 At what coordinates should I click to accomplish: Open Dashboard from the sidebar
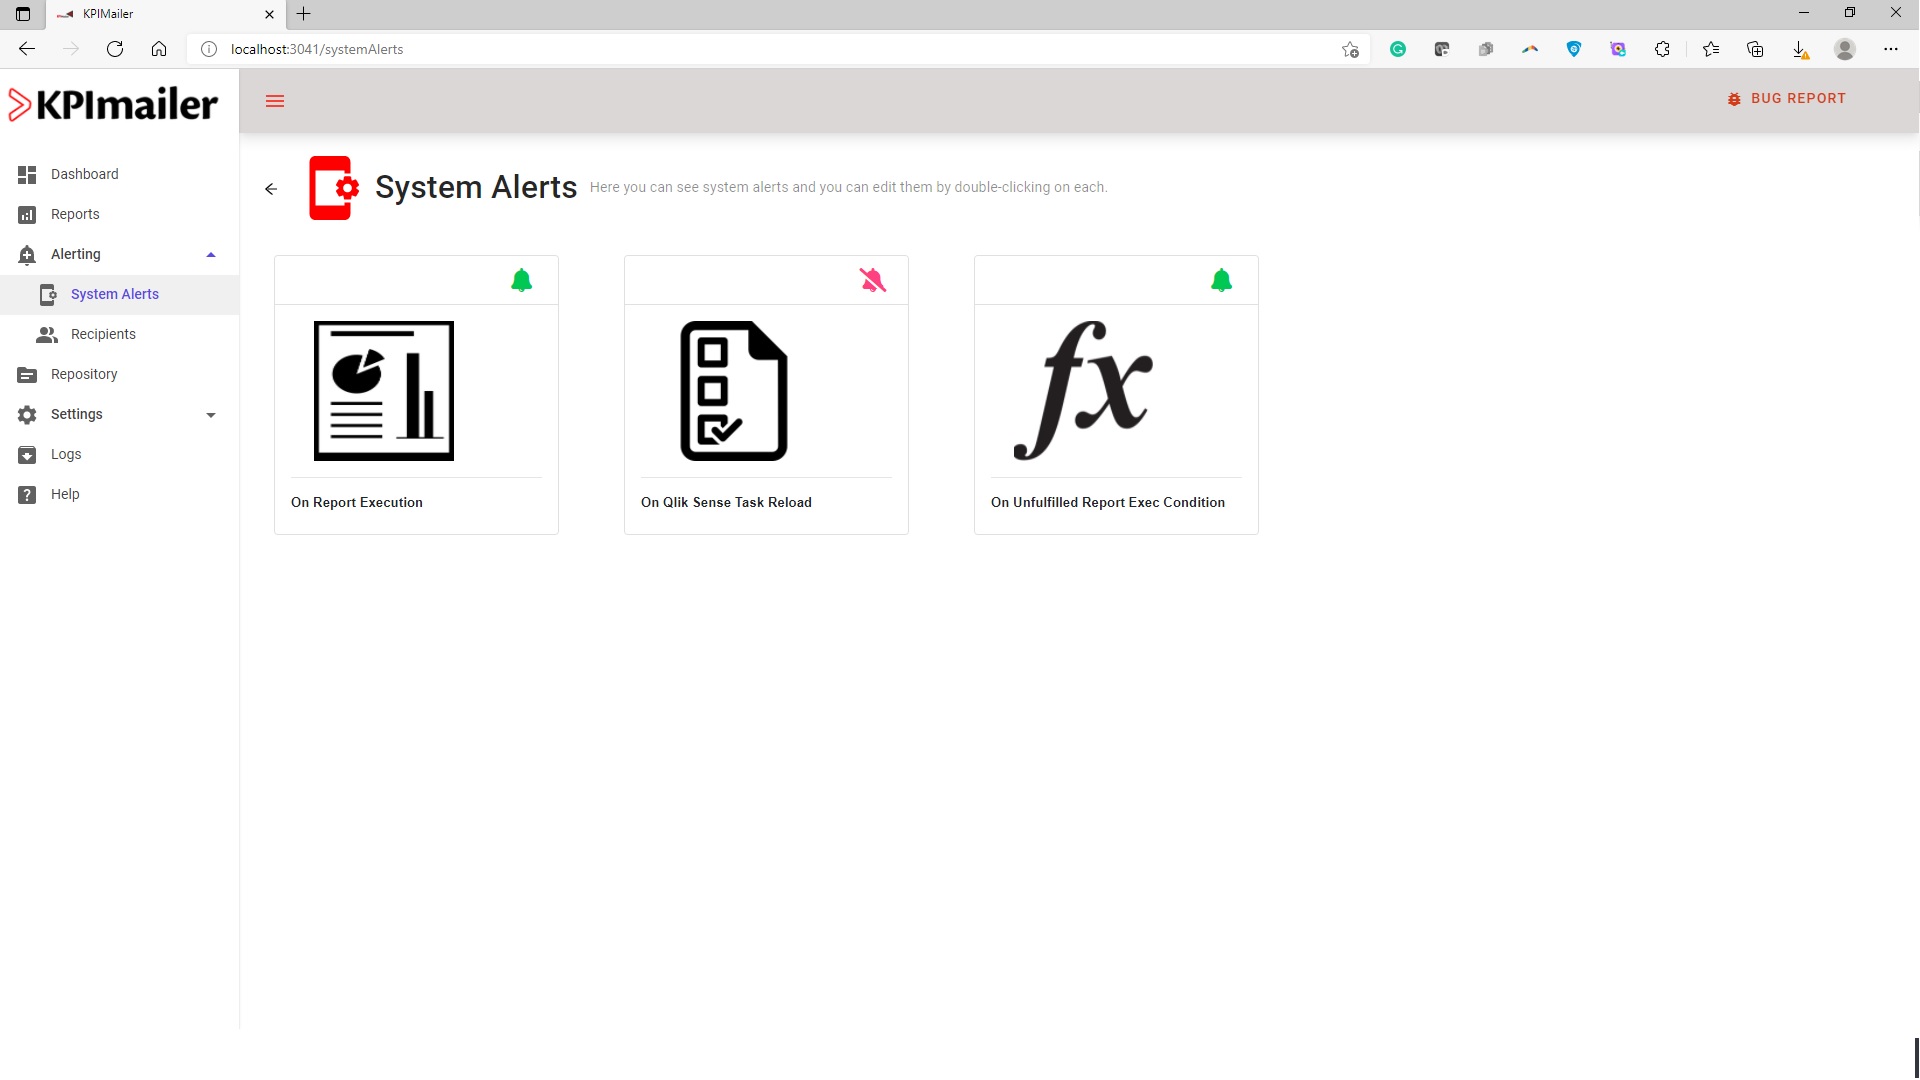84,174
